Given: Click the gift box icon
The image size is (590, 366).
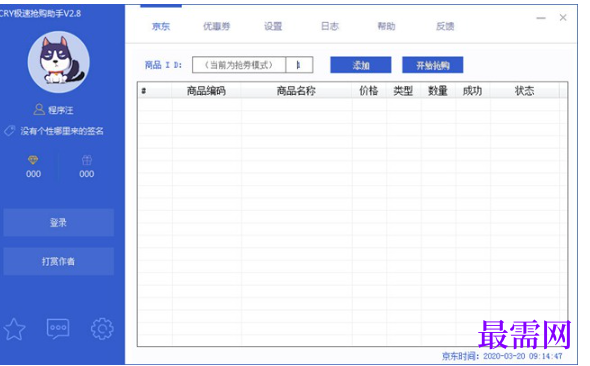Looking at the screenshot, I should coord(87,160).
